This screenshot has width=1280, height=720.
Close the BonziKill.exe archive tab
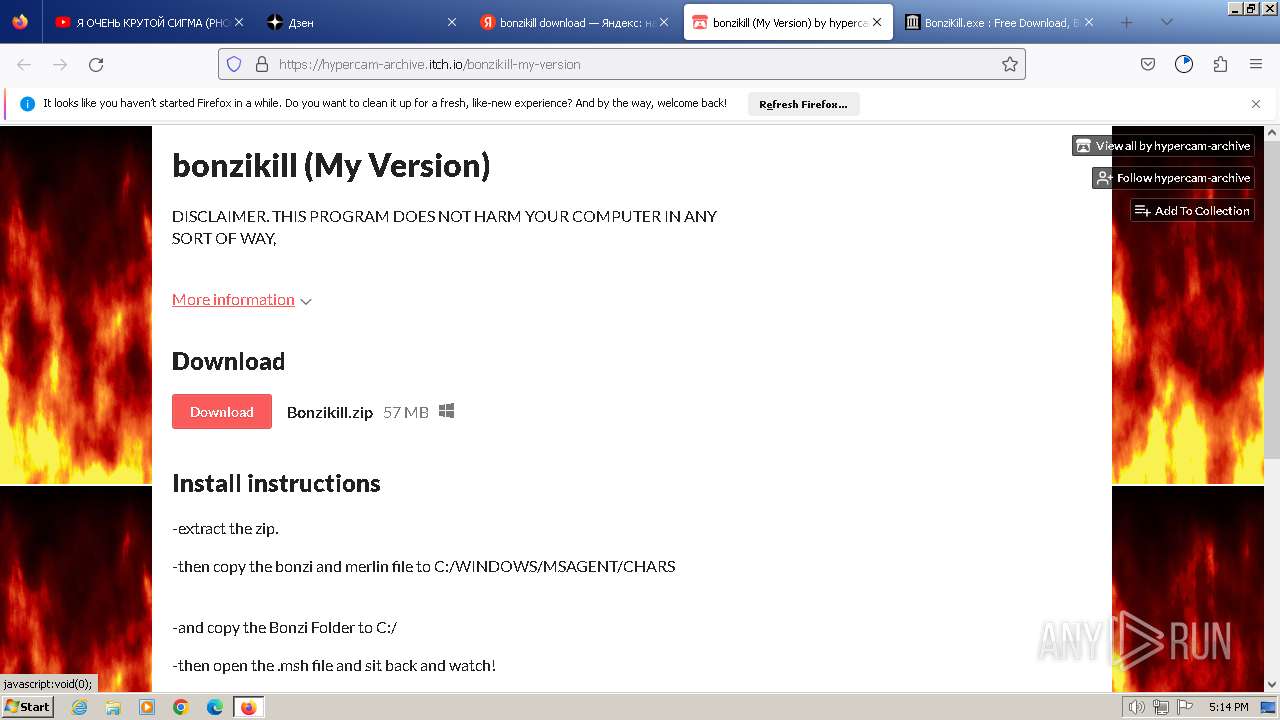click(x=1089, y=22)
